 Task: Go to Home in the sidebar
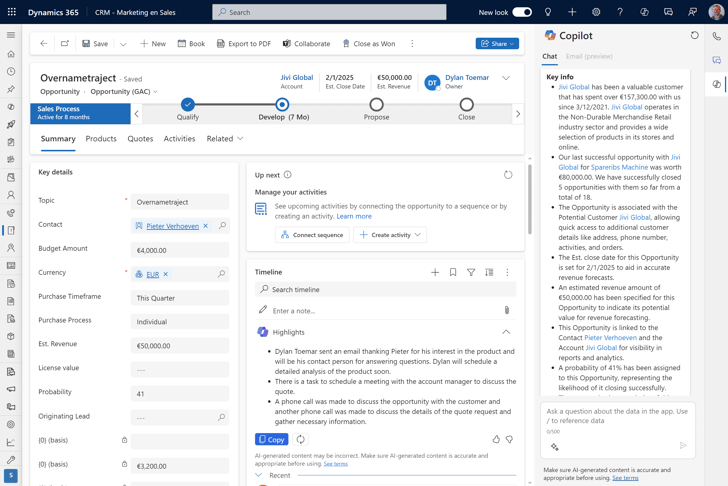(11, 54)
